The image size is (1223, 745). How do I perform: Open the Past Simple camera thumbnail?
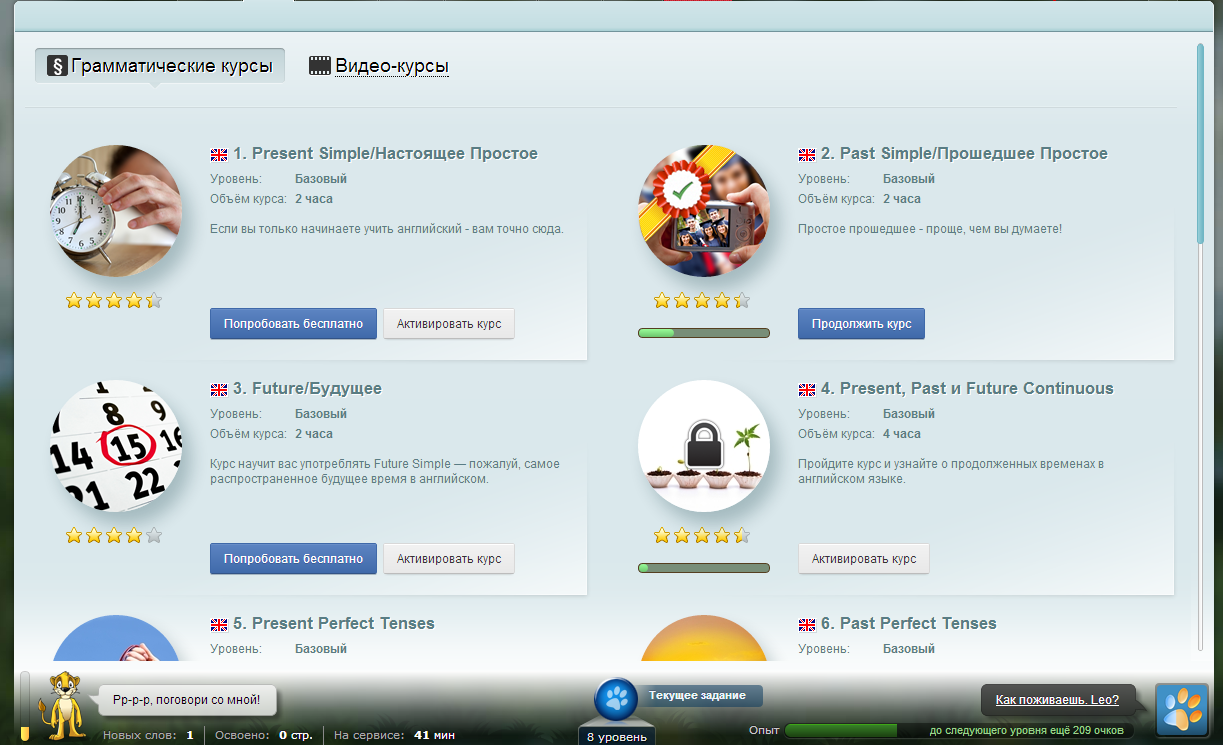pyautogui.click(x=704, y=211)
